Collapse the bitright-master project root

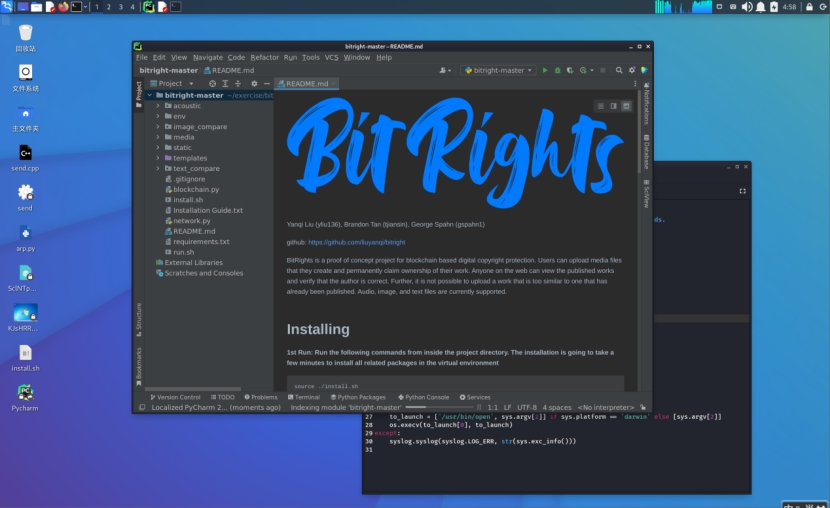point(151,95)
